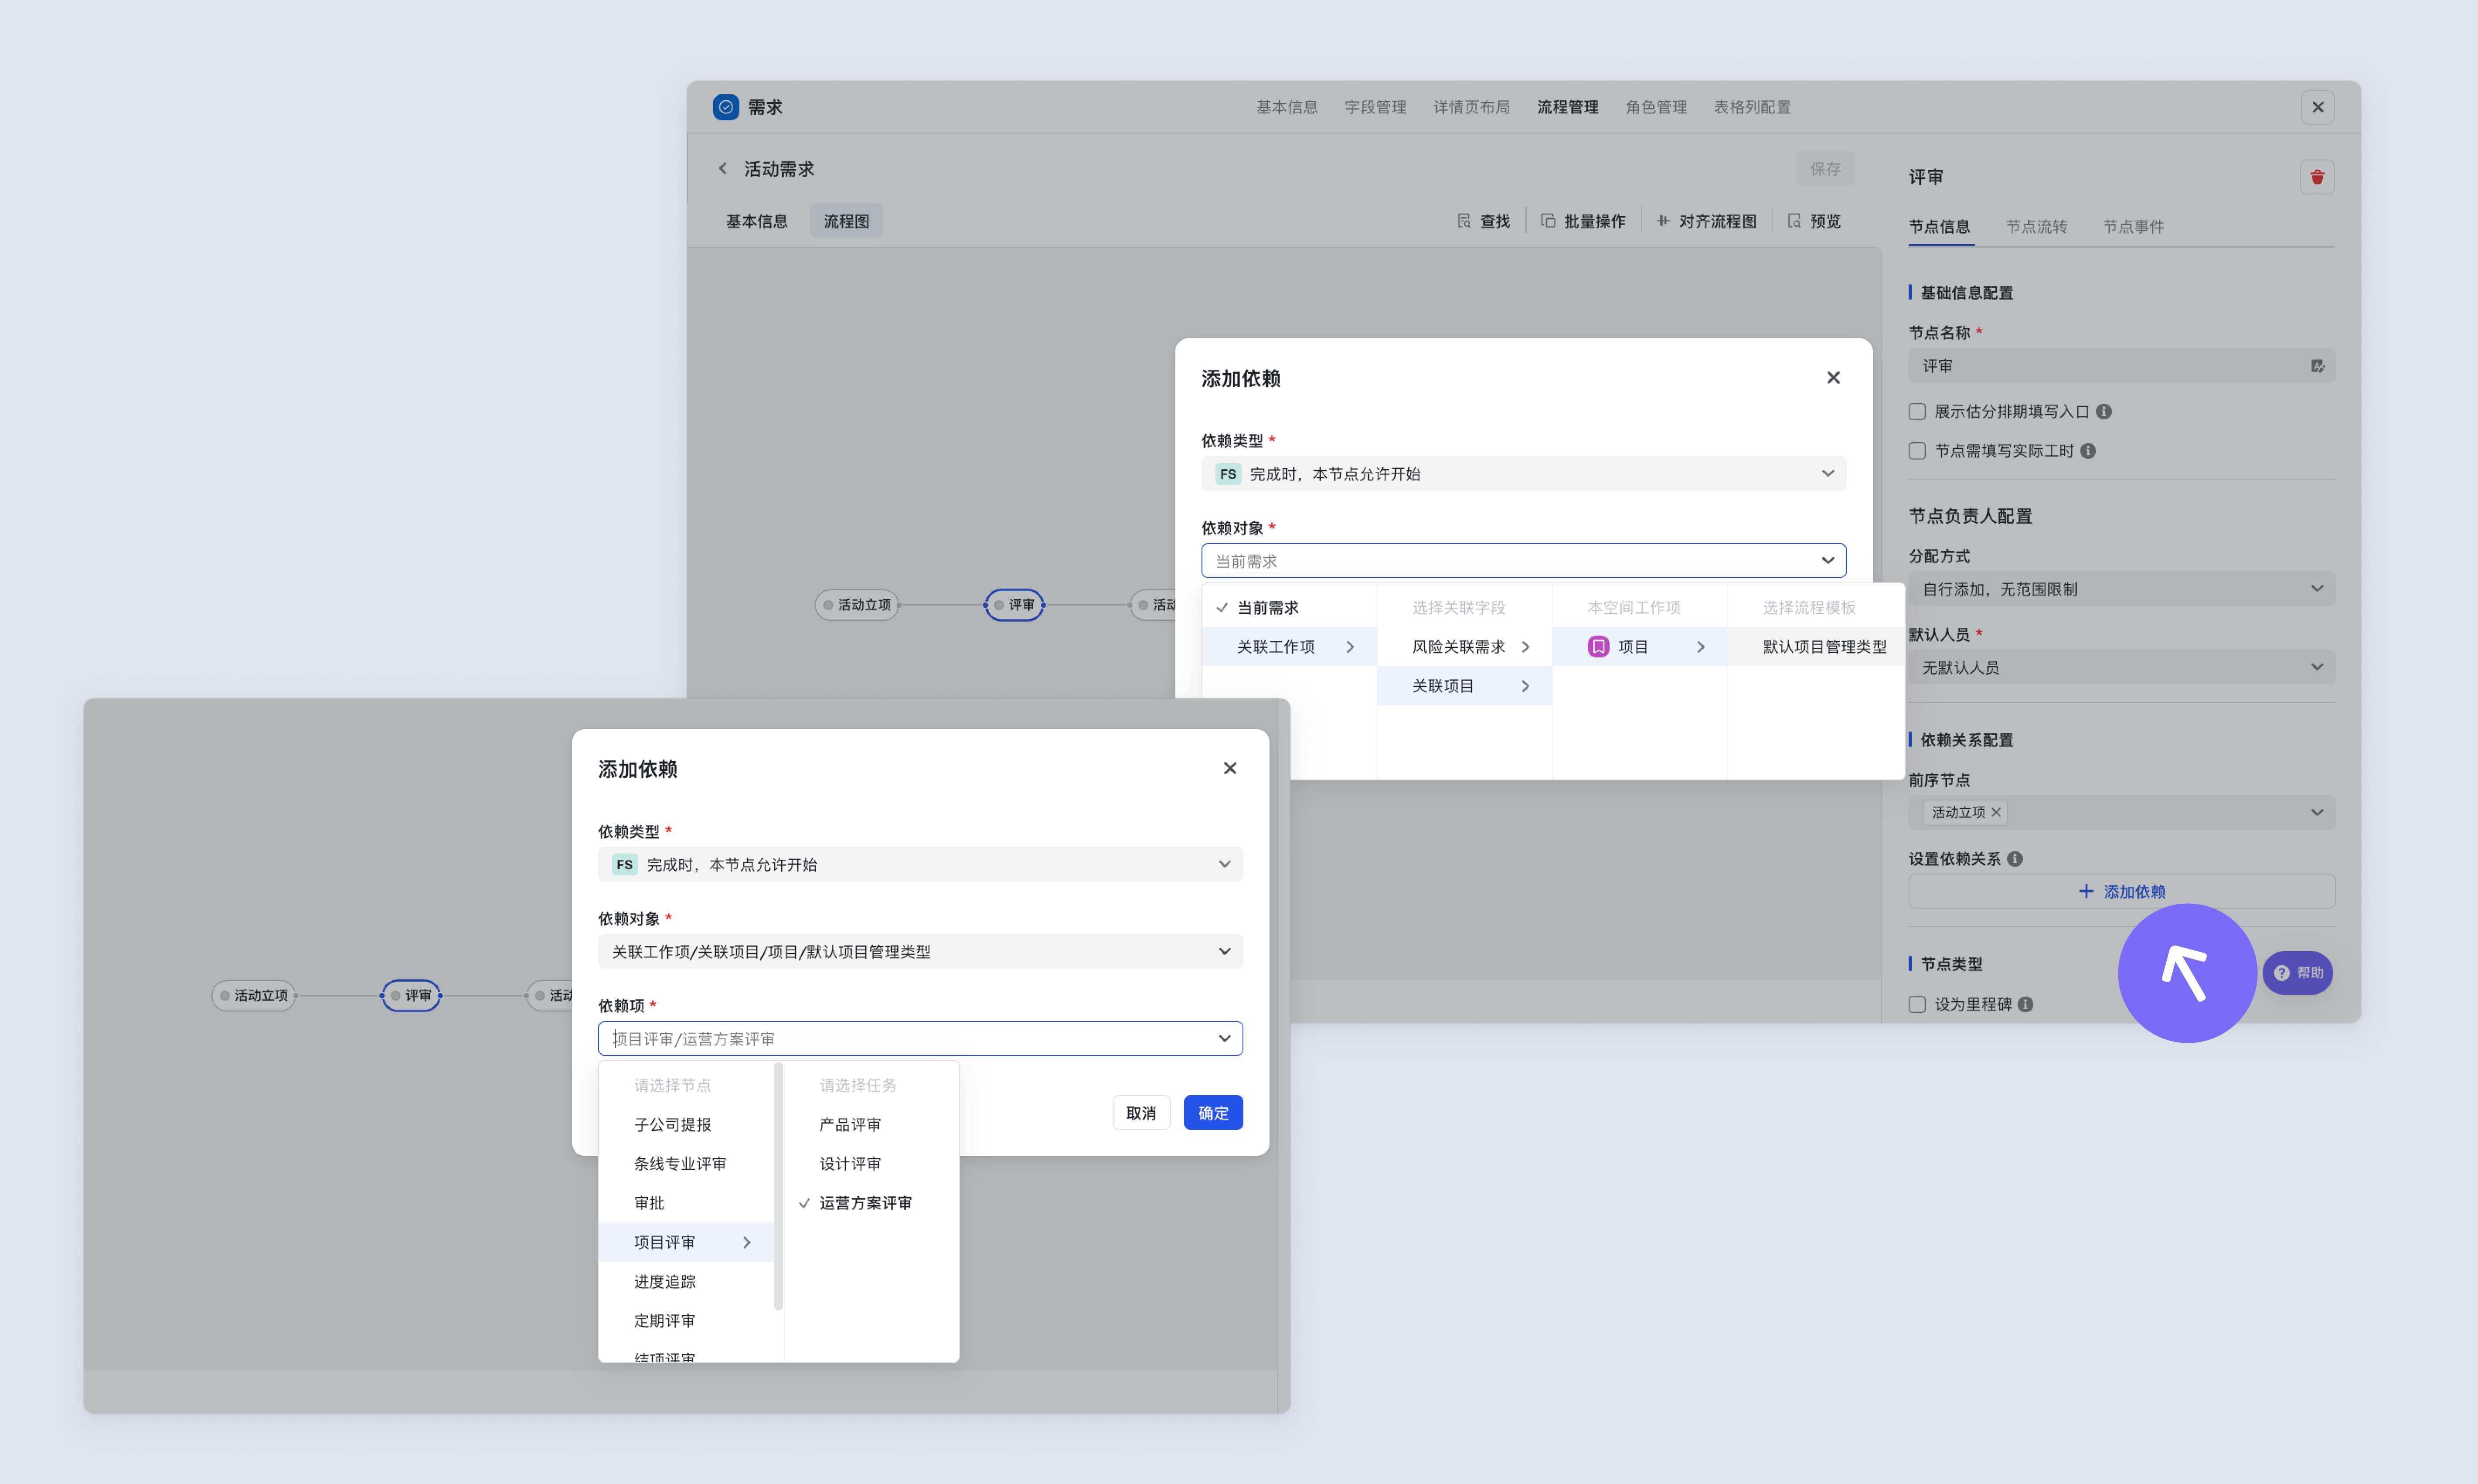Open 依赖类型 dropdown in the front window dialog
Viewport: 2478px width, 1484px height.
(920, 865)
